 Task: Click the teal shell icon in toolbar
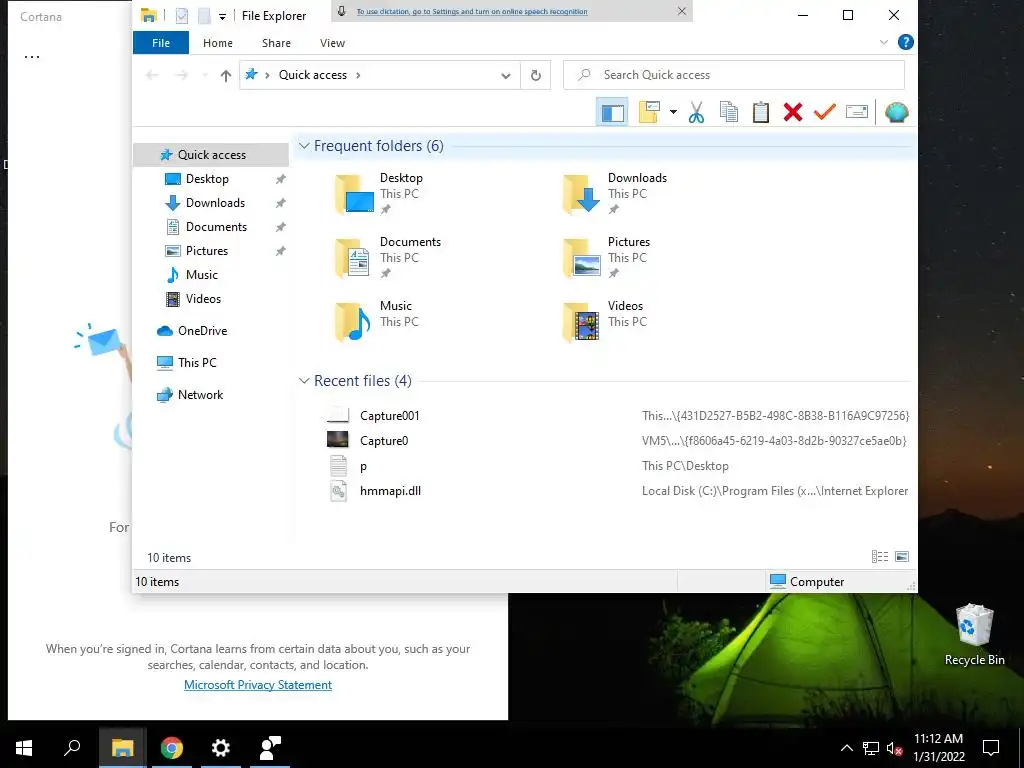pos(897,112)
